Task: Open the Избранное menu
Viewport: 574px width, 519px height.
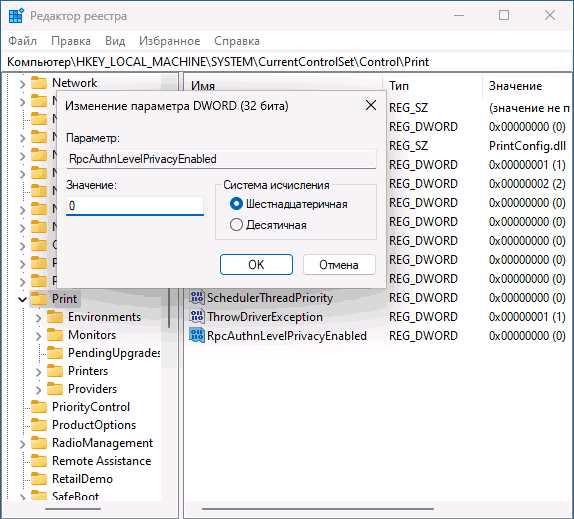Action: pos(169,41)
